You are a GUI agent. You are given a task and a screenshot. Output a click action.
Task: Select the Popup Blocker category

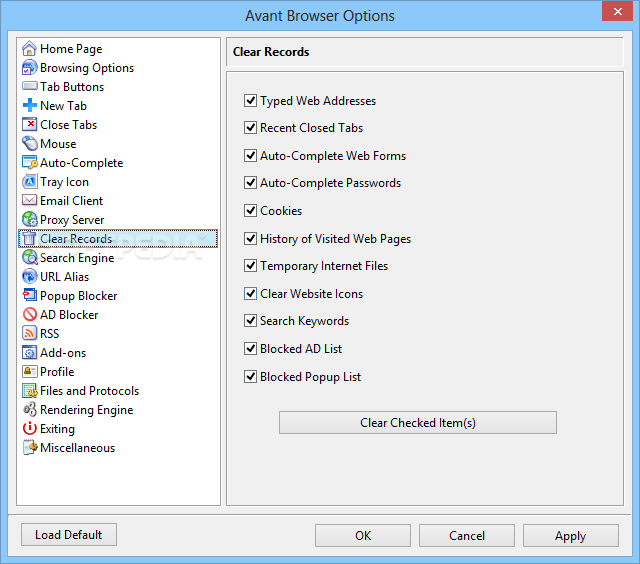(78, 296)
